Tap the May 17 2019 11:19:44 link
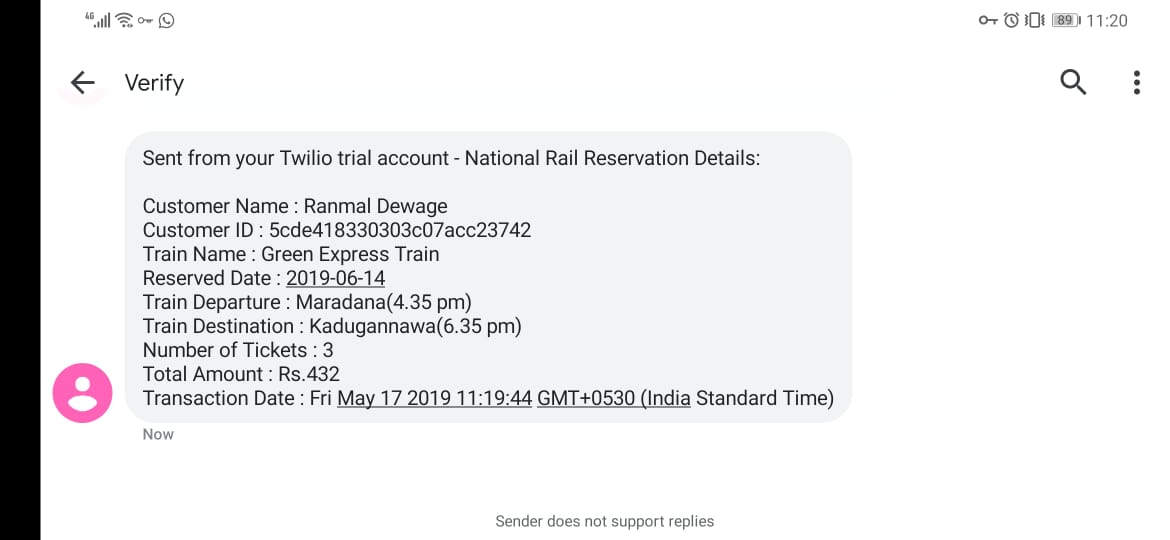This screenshot has height=540, width=1170. coord(434,398)
